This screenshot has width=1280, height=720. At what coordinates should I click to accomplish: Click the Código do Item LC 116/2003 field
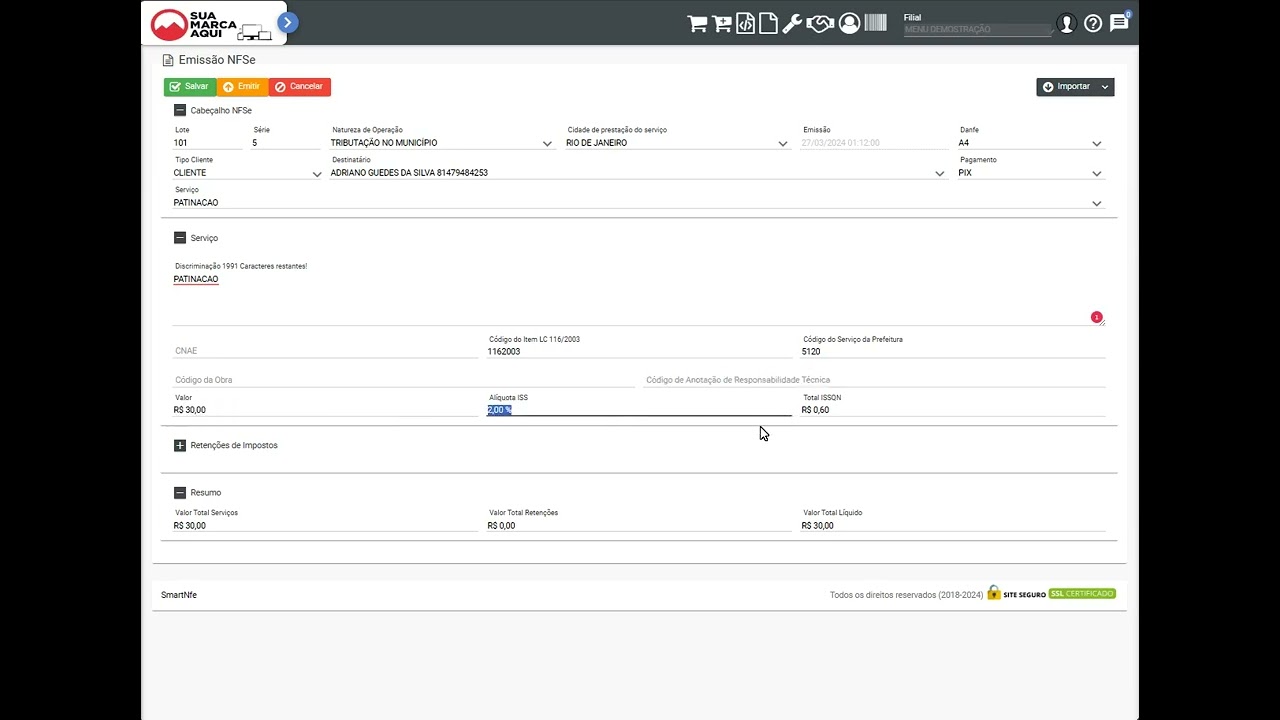click(639, 351)
